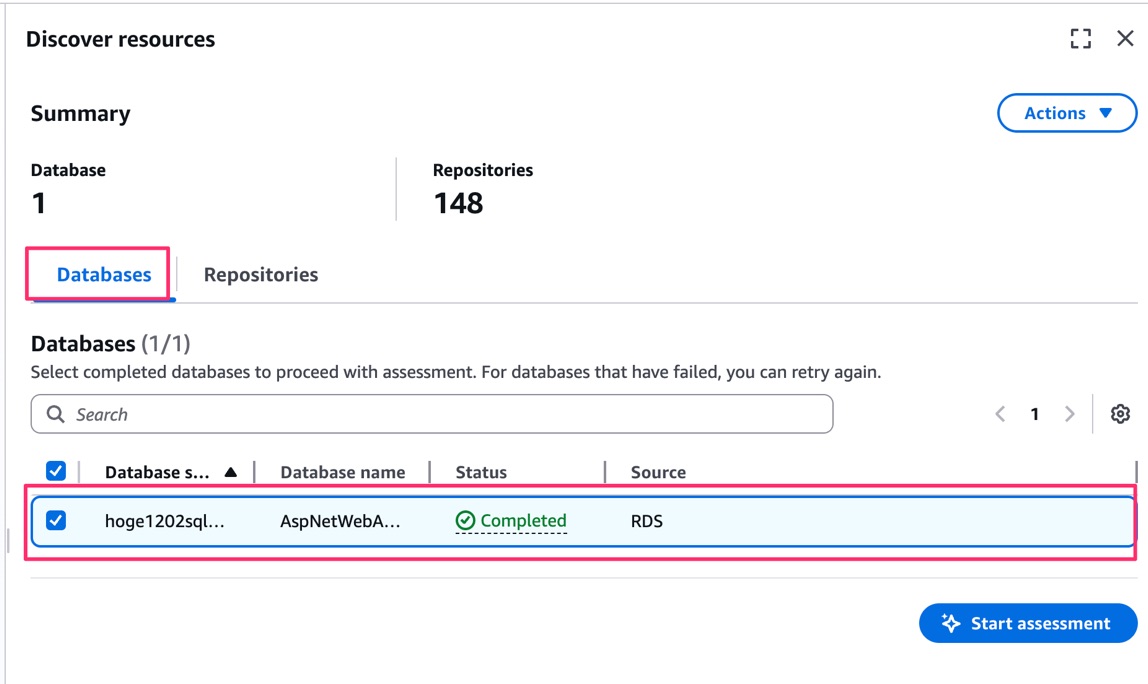1148x684 pixels.
Task: Sort by Database server column arrow
Action: 231,472
